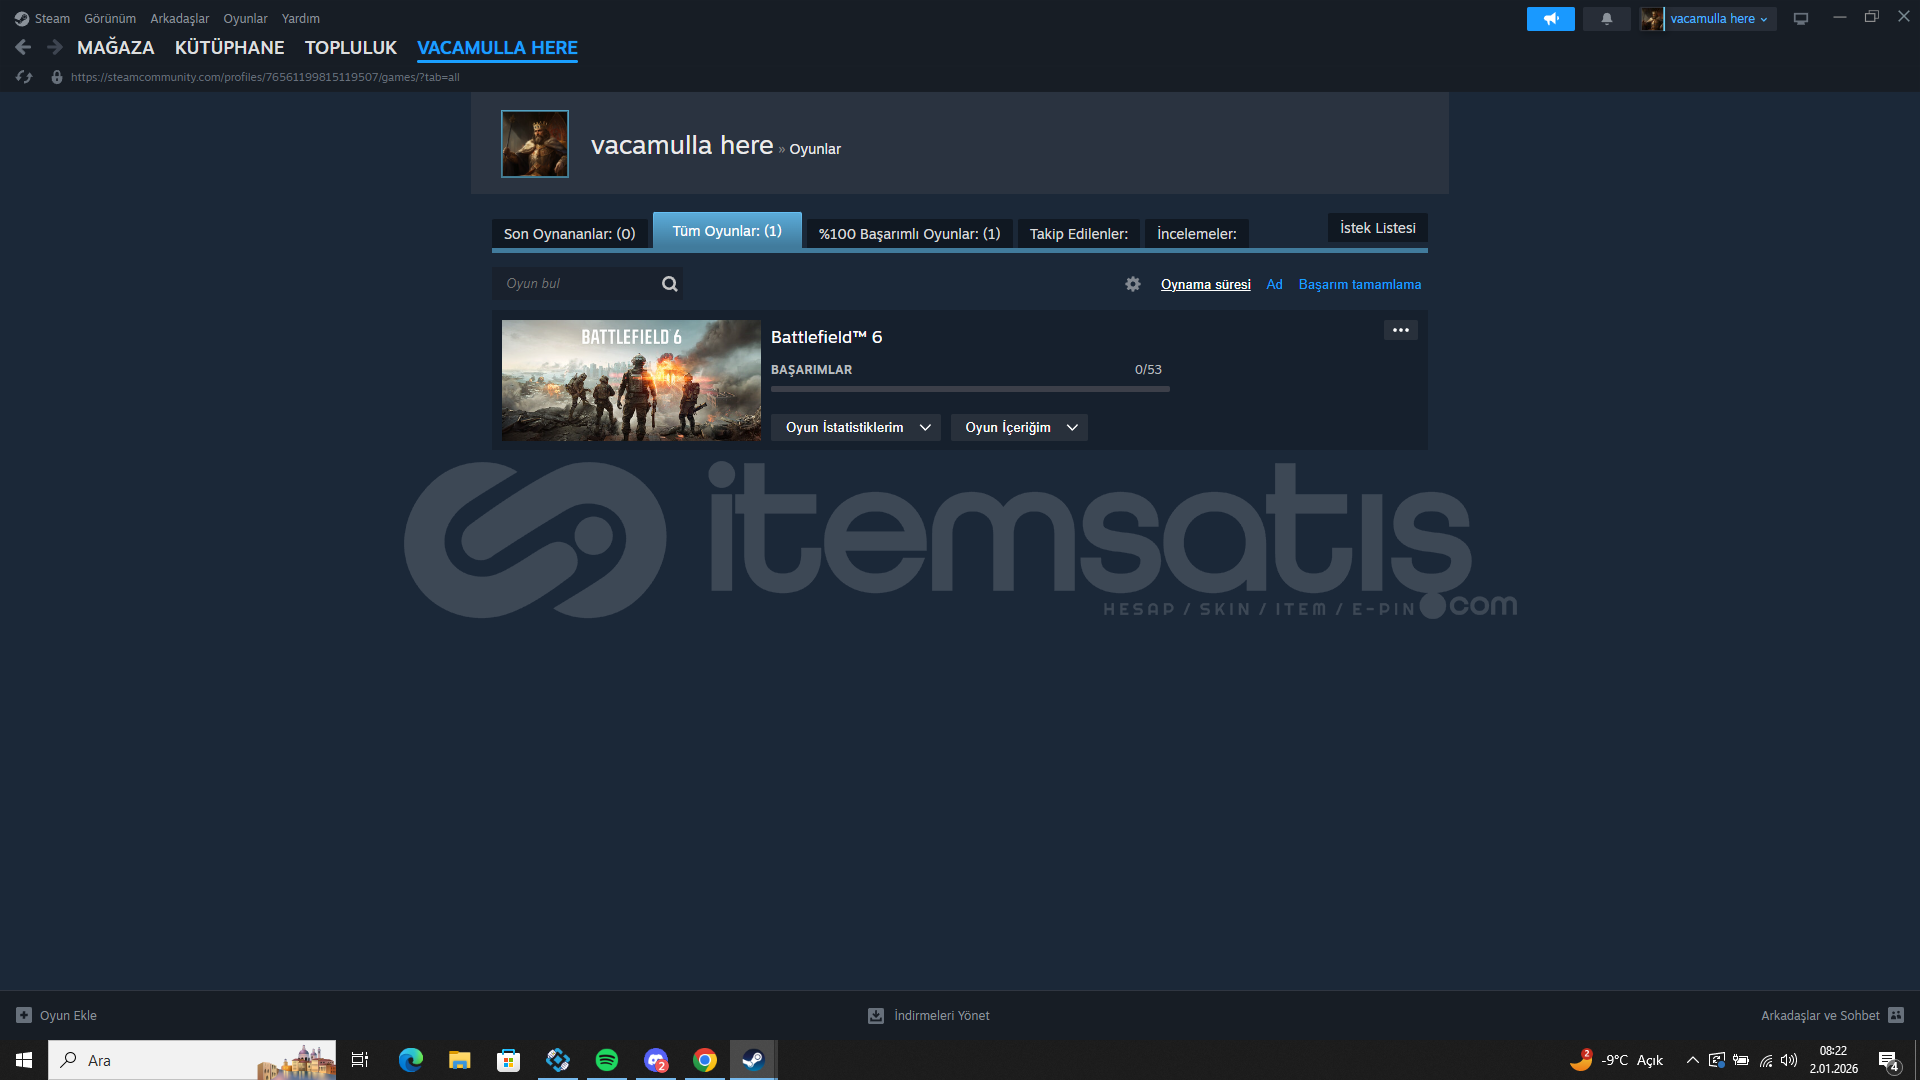This screenshot has width=1920, height=1080.
Task: Click the Big Picture mode monitor icon
Action: (1801, 19)
